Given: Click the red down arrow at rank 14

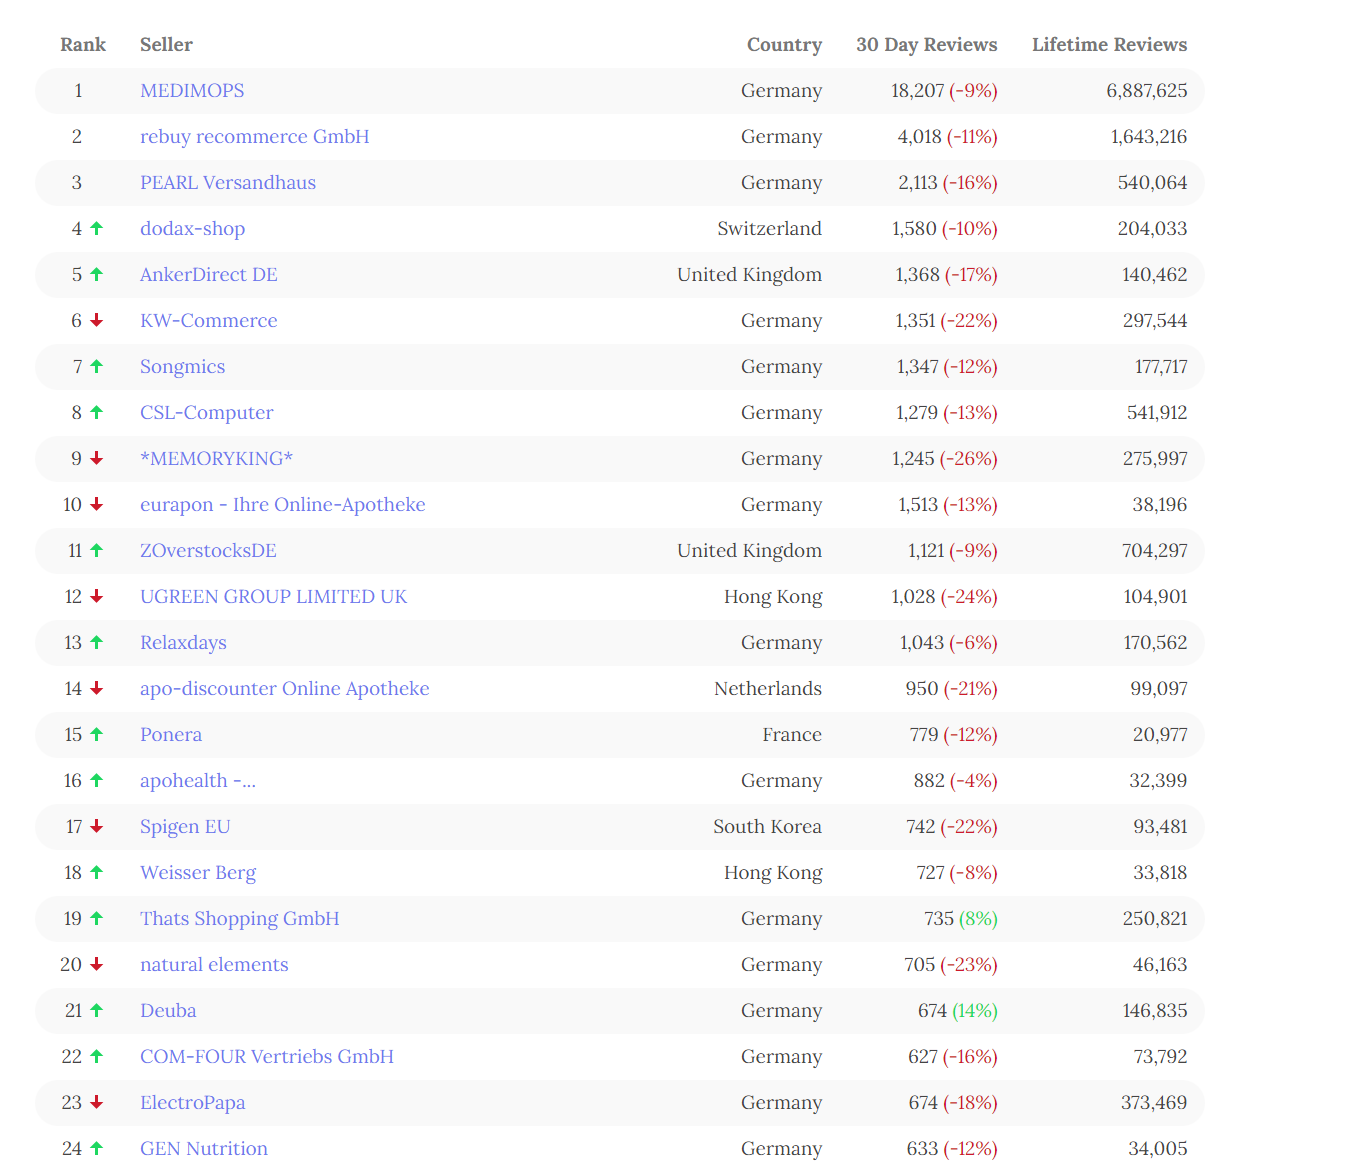Looking at the screenshot, I should click(x=97, y=688).
